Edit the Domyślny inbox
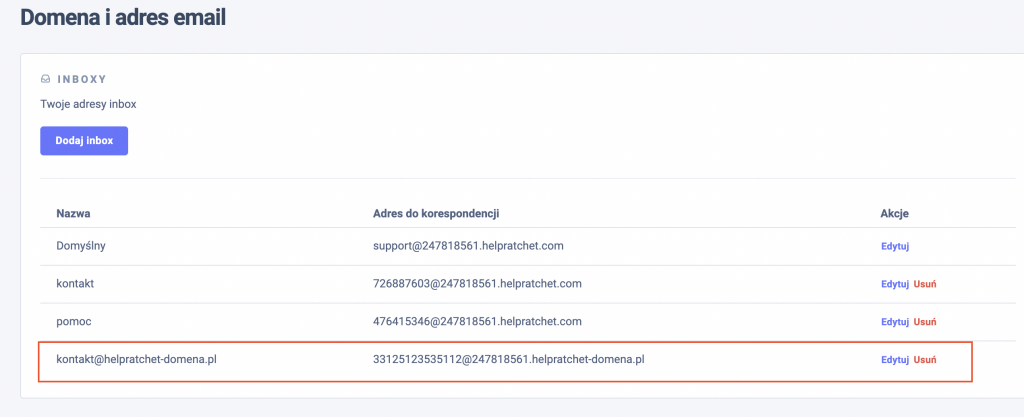The height and width of the screenshot is (417, 1024). [x=894, y=246]
